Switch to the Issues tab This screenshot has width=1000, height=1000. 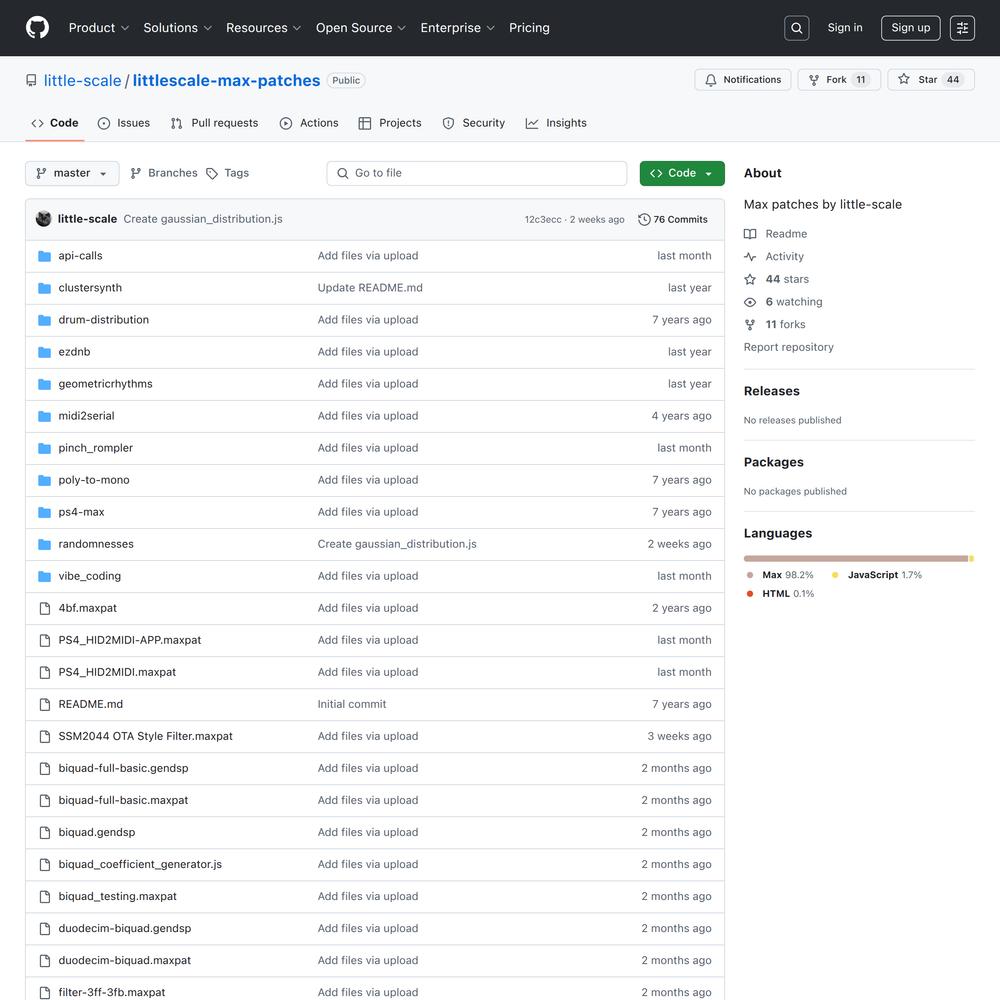pyautogui.click(x=124, y=123)
